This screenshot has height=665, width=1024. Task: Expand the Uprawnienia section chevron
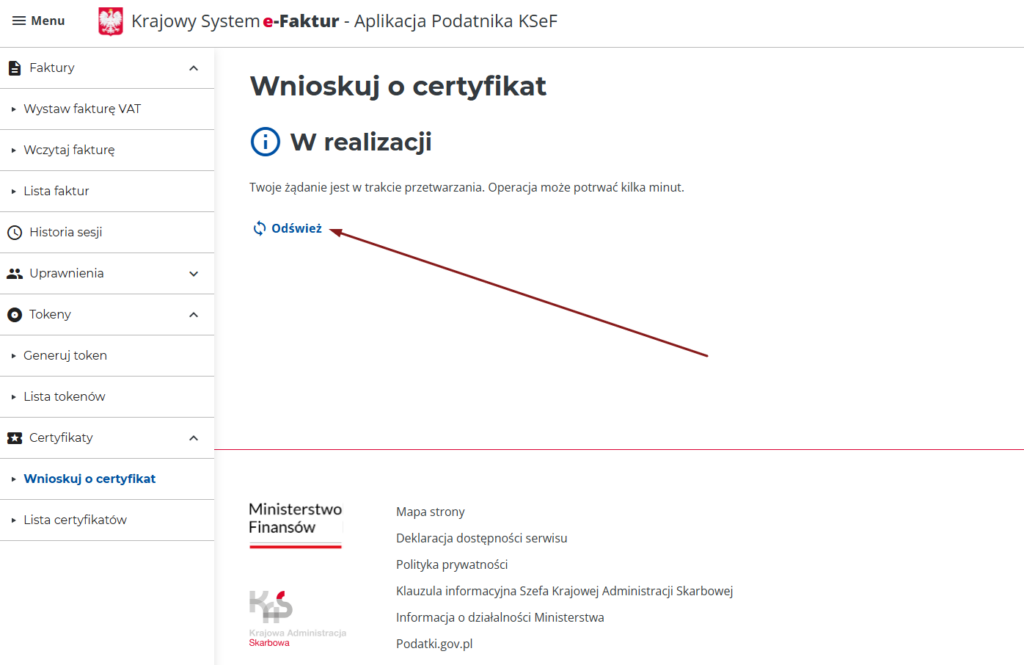click(194, 273)
